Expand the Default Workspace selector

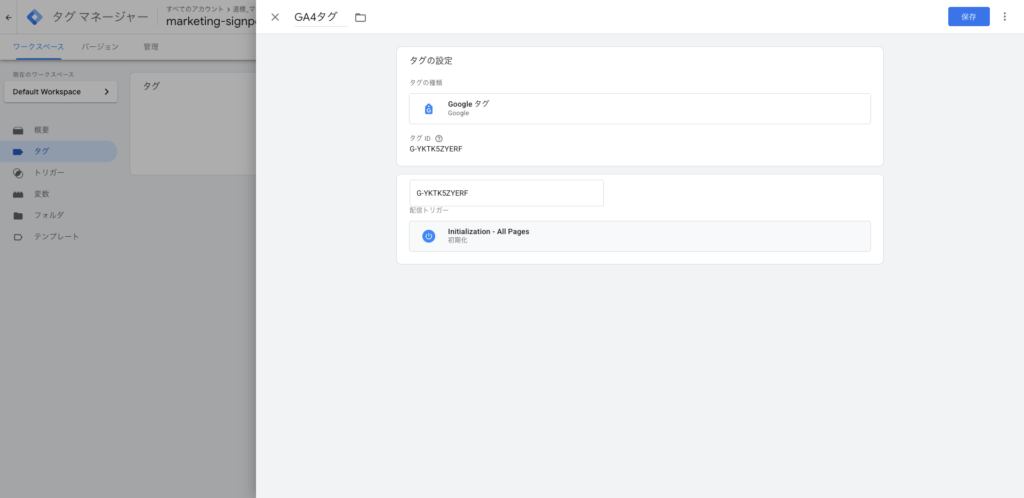tap(61, 92)
